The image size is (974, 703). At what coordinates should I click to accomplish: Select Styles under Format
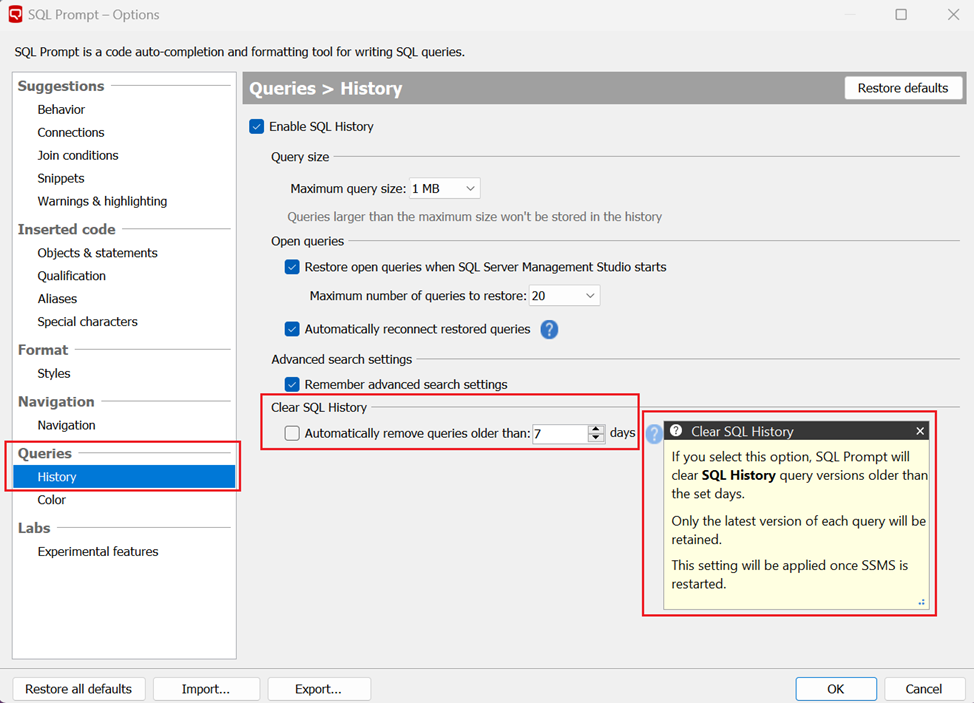click(54, 373)
